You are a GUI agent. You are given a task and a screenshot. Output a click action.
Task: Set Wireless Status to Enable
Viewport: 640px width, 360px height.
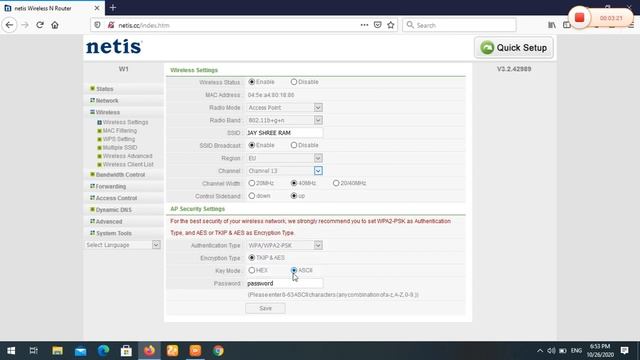[x=251, y=82]
